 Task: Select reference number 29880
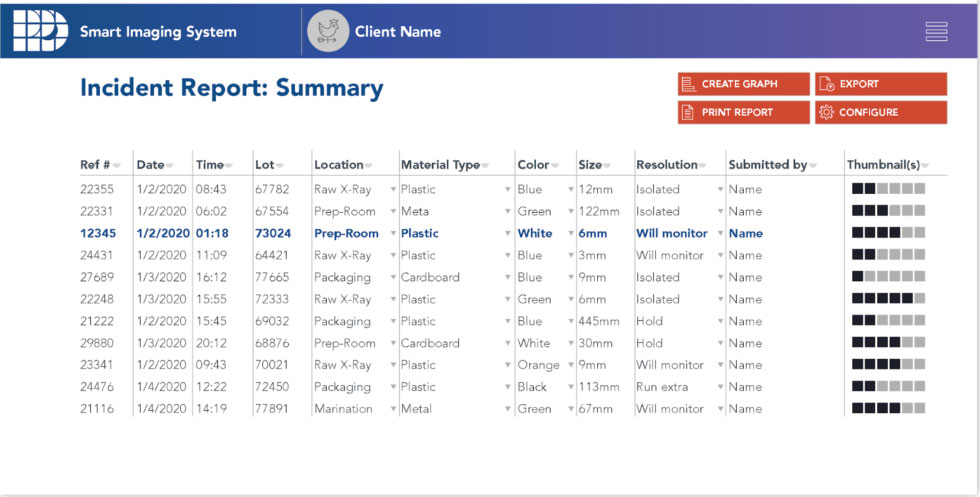[x=97, y=343]
